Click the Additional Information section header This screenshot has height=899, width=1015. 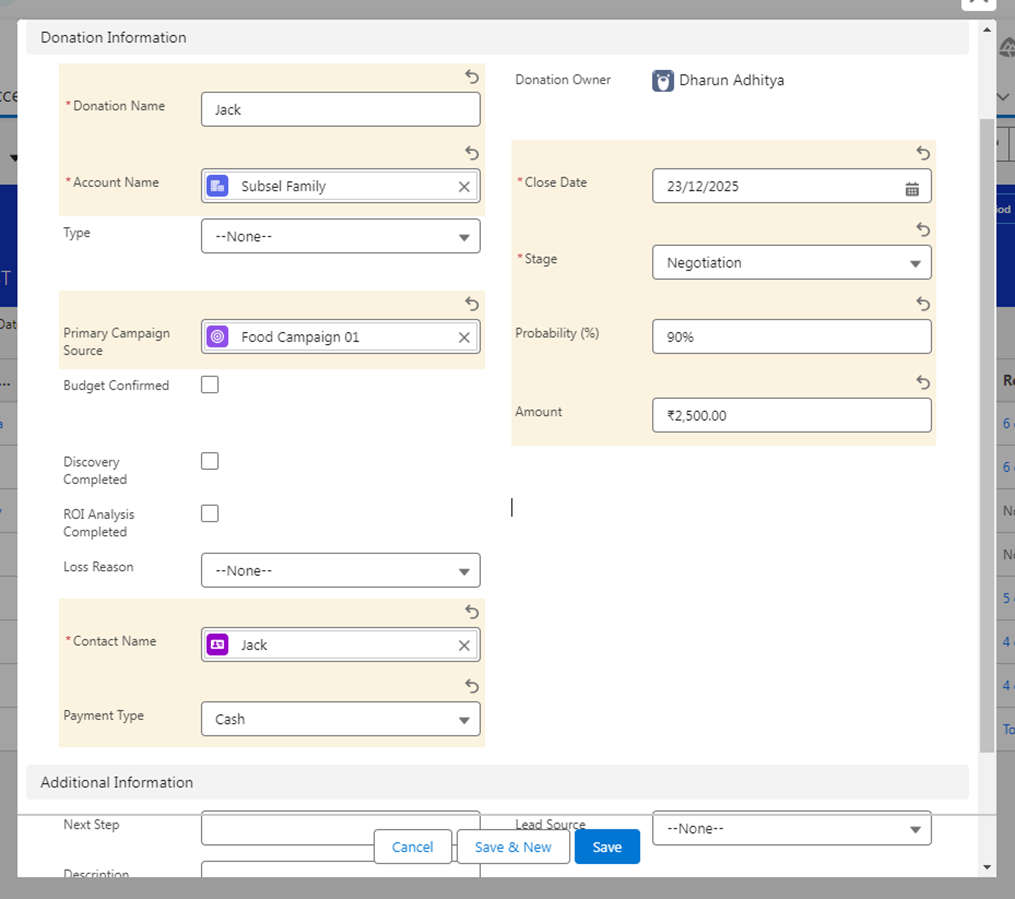(x=497, y=782)
